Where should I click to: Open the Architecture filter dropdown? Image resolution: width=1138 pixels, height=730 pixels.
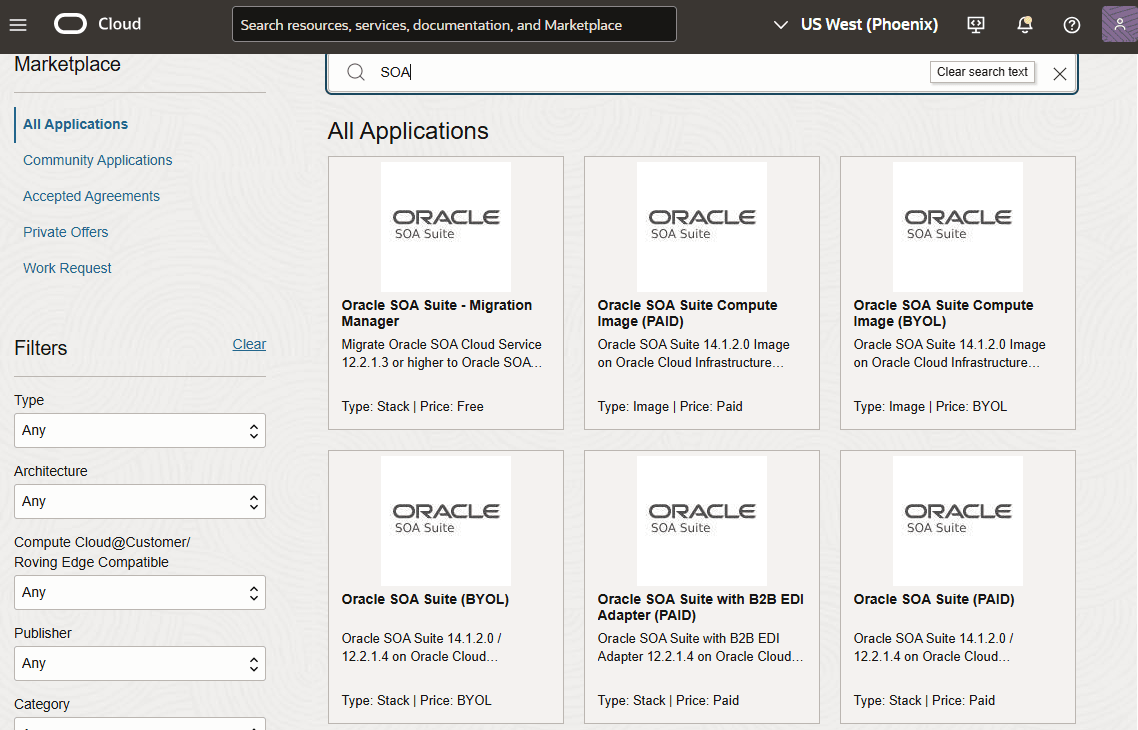(140, 501)
